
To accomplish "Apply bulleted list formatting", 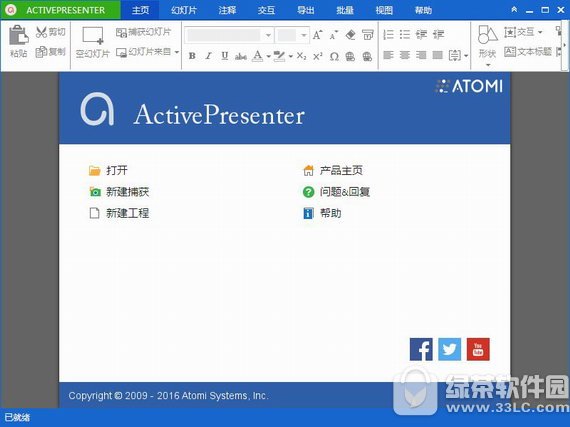I will click(405, 35).
